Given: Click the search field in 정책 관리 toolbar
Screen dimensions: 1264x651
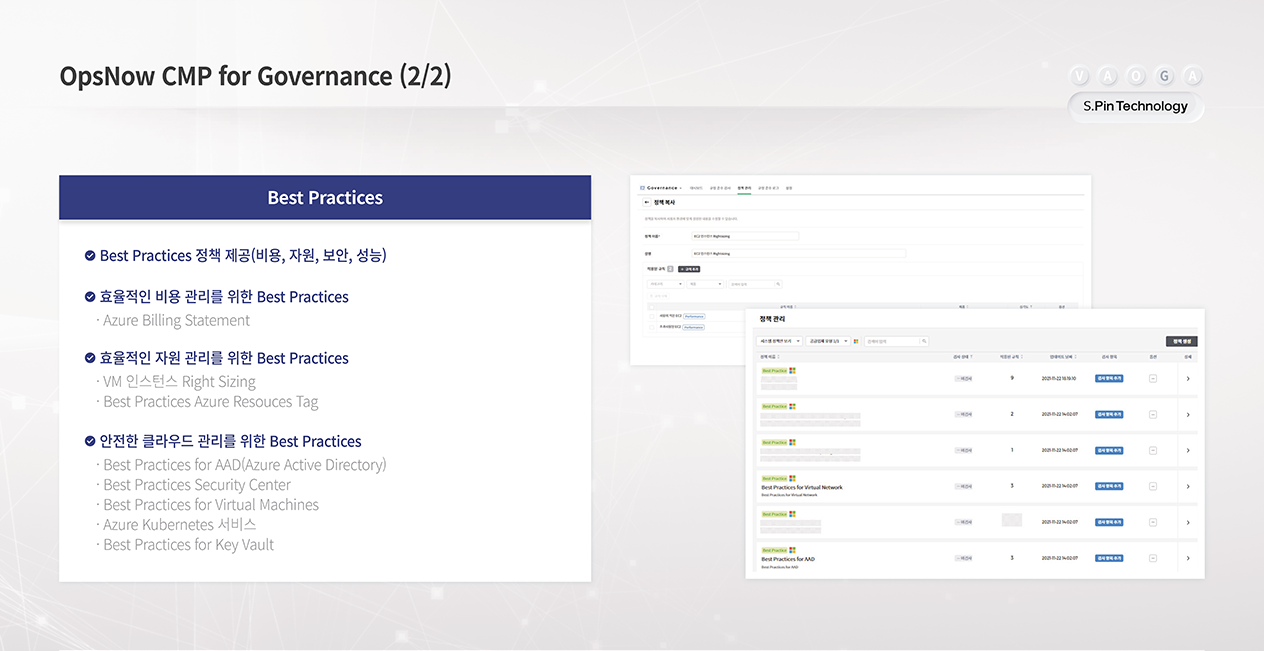Looking at the screenshot, I should [896, 341].
